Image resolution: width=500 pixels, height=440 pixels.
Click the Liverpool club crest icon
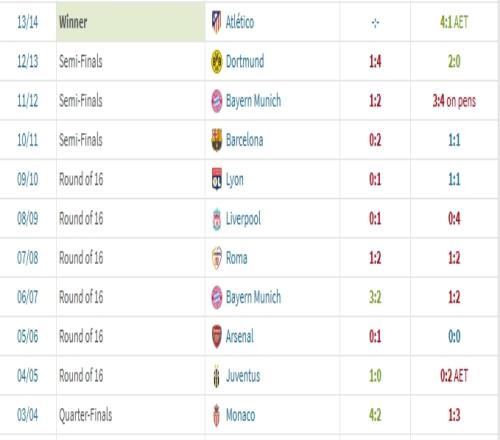point(217,219)
